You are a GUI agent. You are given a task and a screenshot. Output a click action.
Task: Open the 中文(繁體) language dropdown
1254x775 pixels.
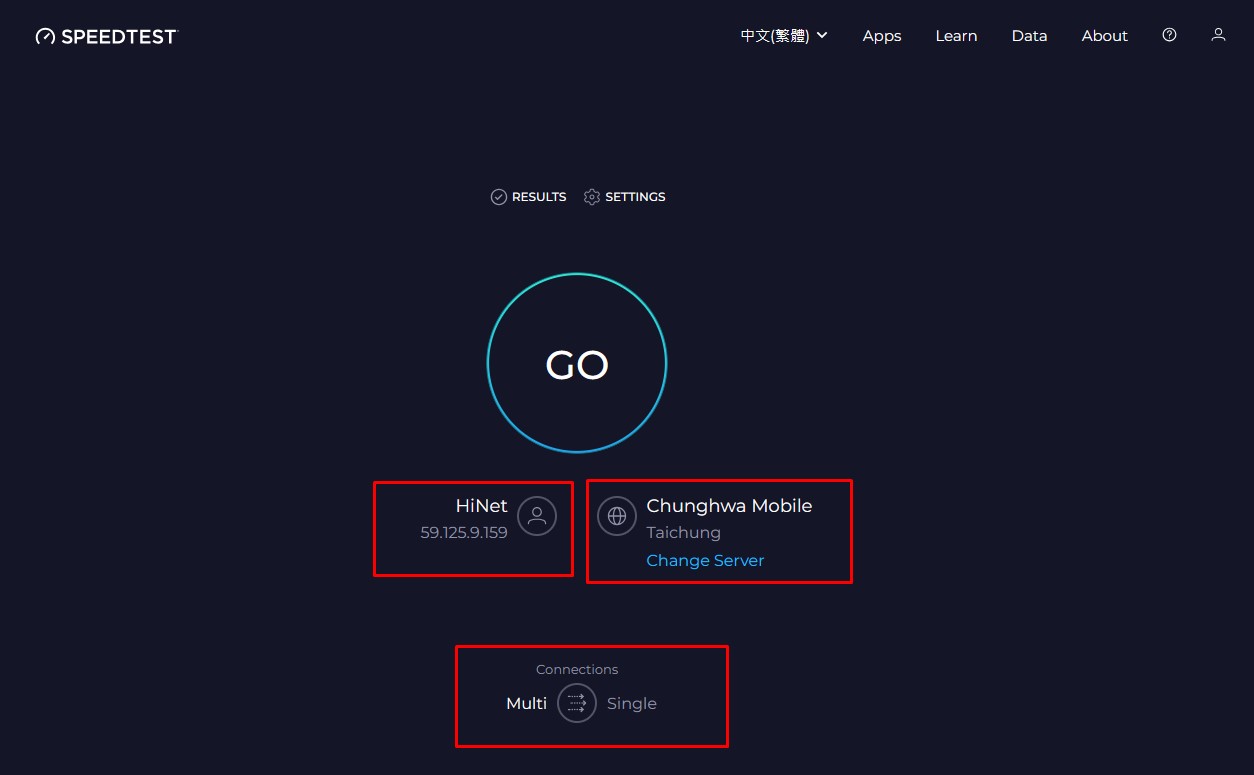[784, 36]
